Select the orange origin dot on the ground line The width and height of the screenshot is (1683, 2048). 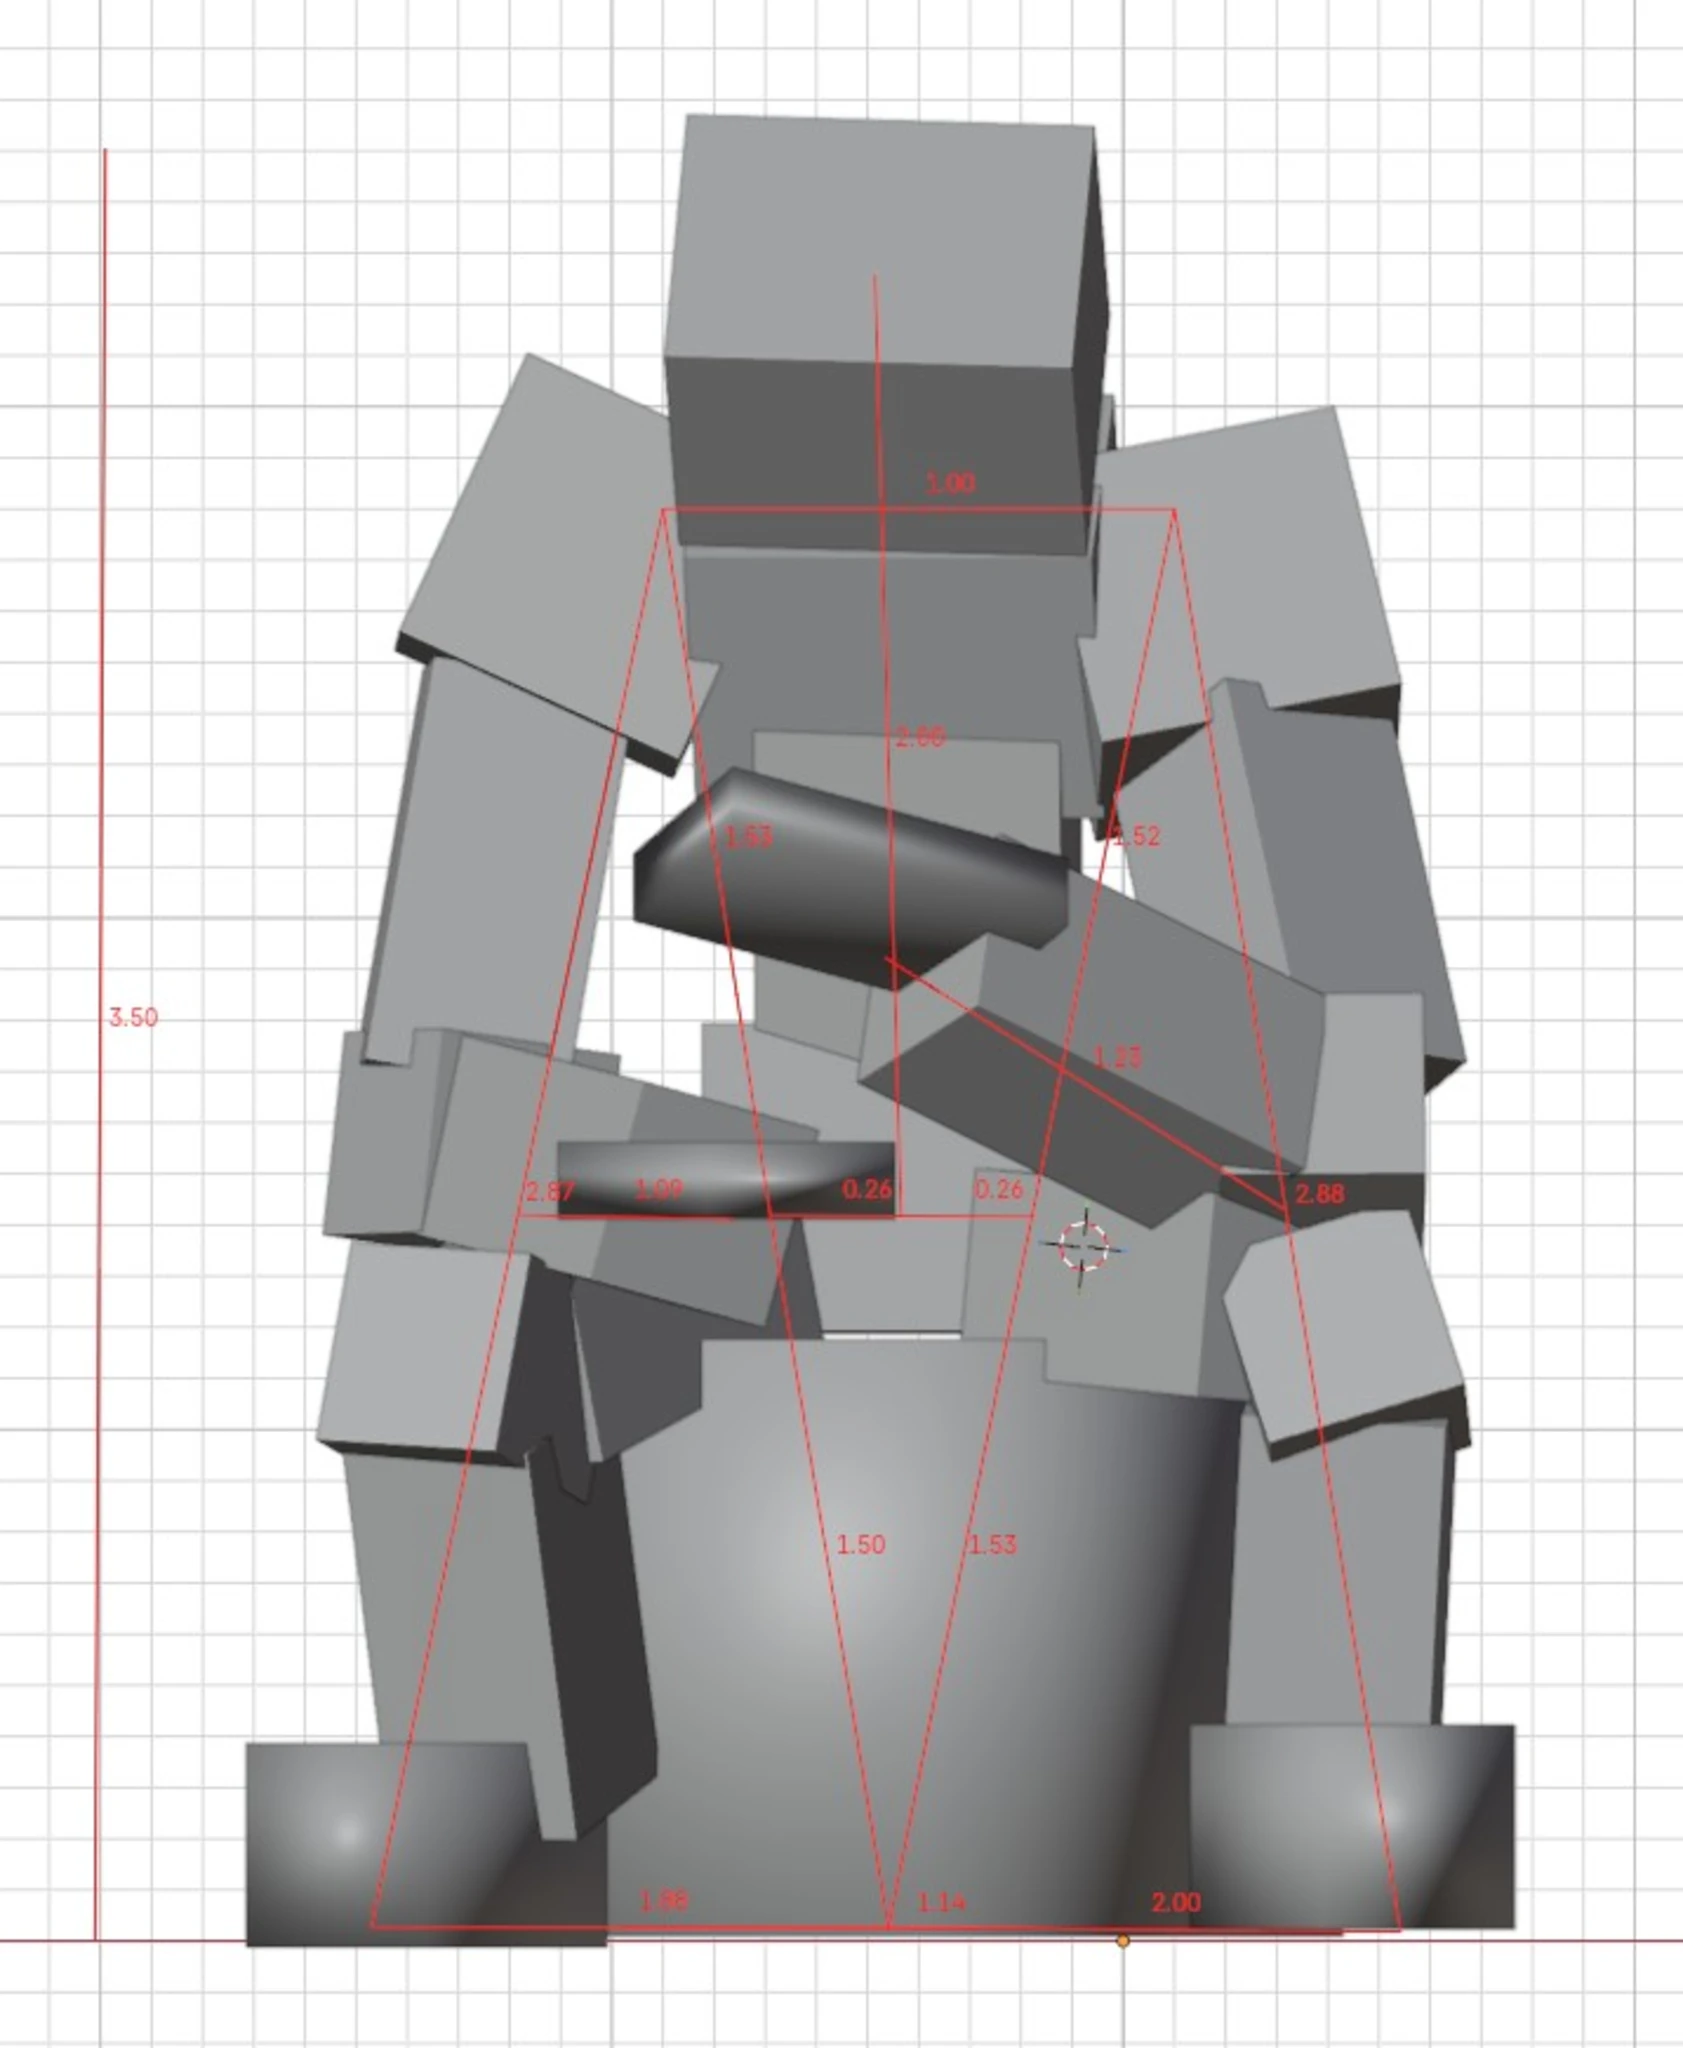pos(1122,1941)
